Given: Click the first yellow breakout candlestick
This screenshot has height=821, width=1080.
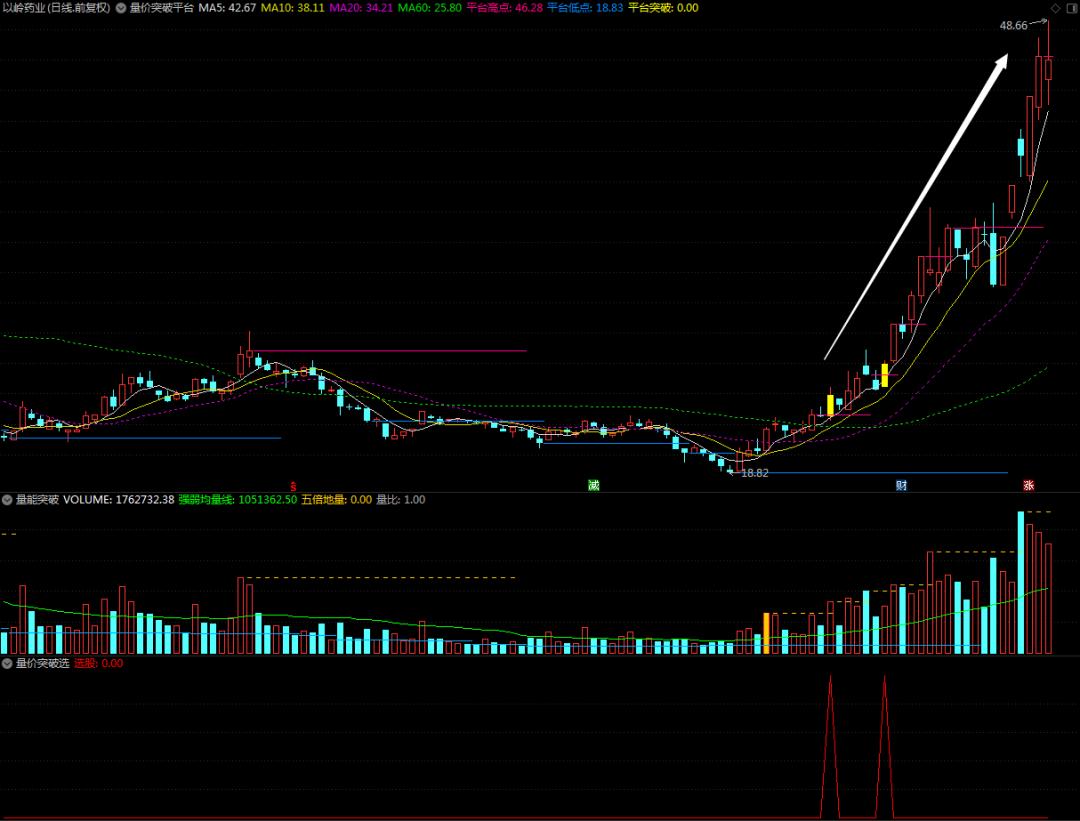Looking at the screenshot, I should tap(831, 405).
